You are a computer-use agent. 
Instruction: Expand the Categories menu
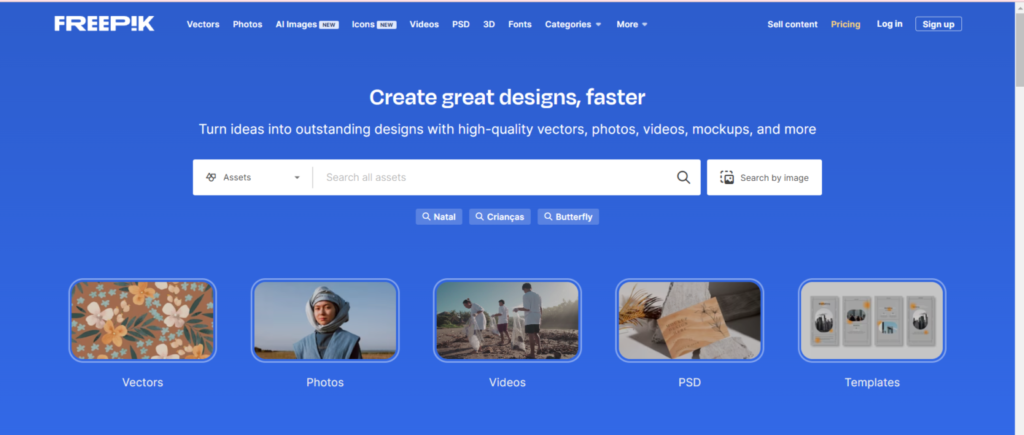[573, 24]
